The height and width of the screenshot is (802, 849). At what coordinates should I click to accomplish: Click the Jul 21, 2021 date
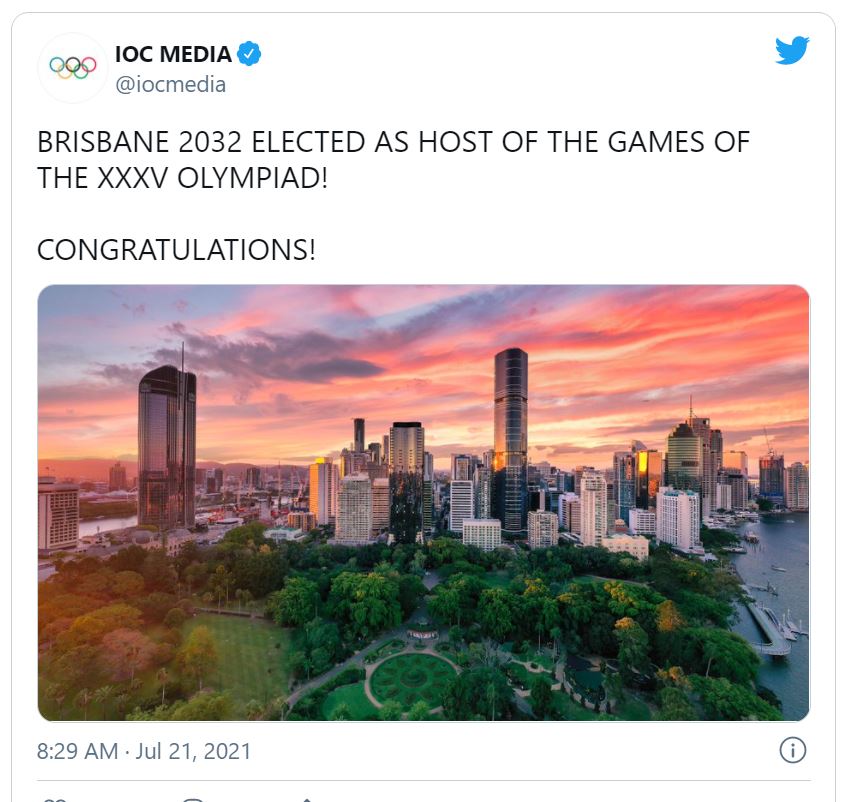[193, 752]
